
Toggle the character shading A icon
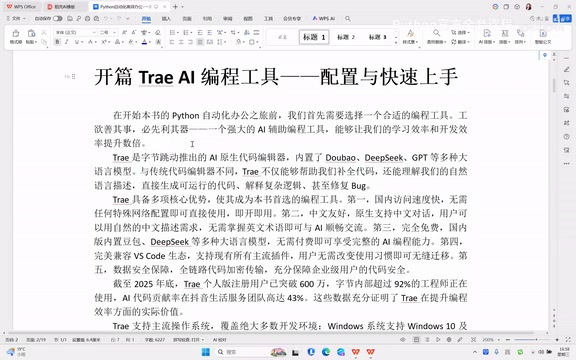[x=158, y=42]
